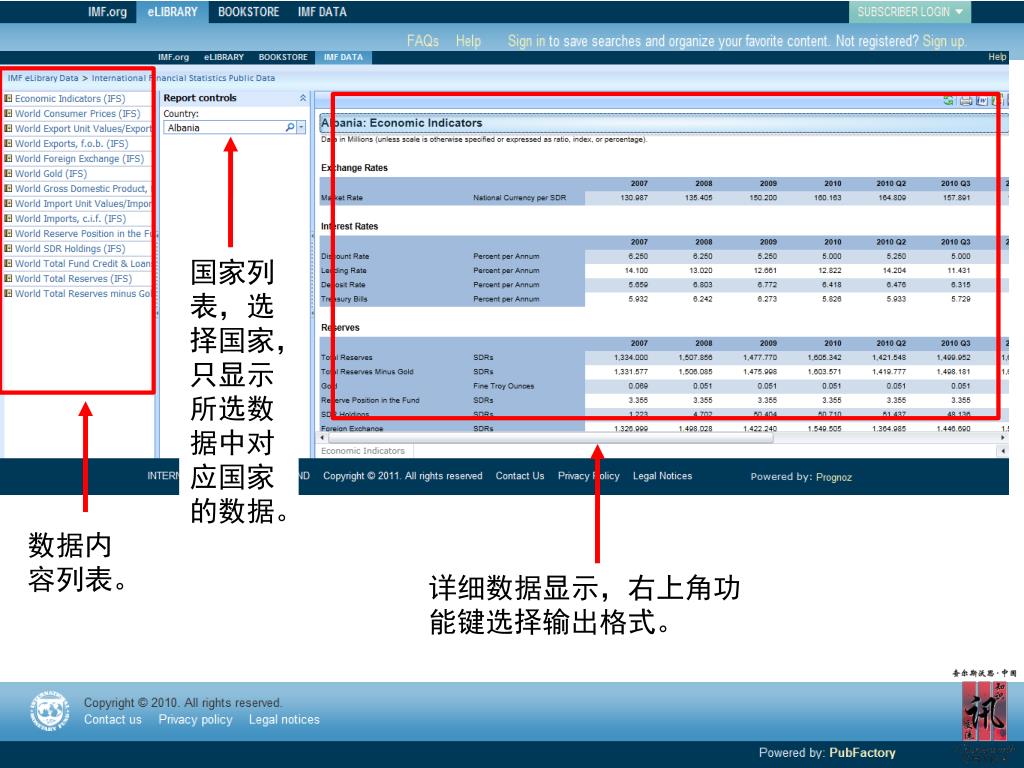Open World Export Unit Values report
This screenshot has width=1024, height=768.
coord(83,129)
